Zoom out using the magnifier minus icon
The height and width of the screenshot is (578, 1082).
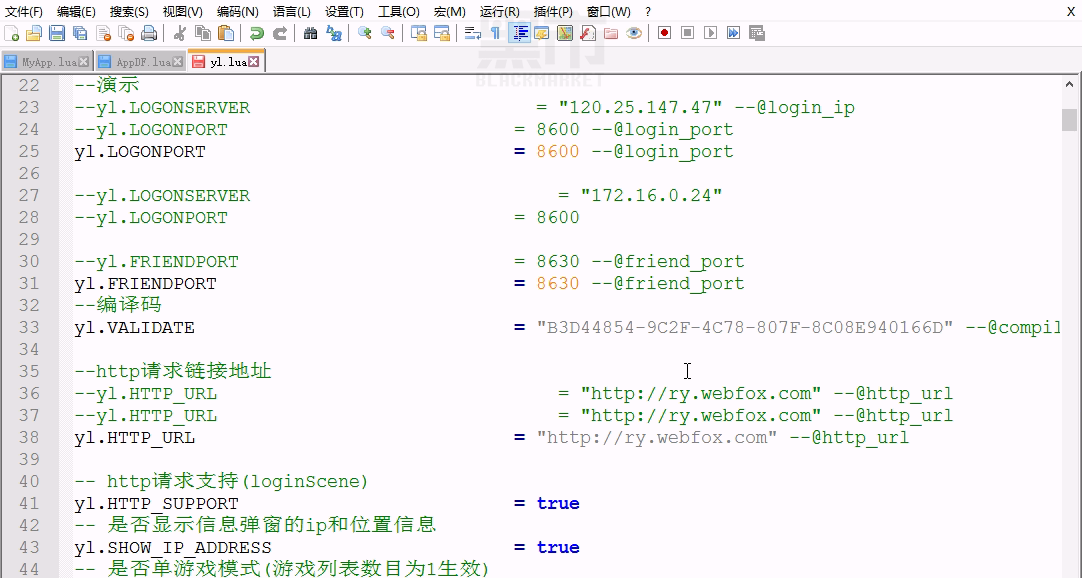[388, 33]
